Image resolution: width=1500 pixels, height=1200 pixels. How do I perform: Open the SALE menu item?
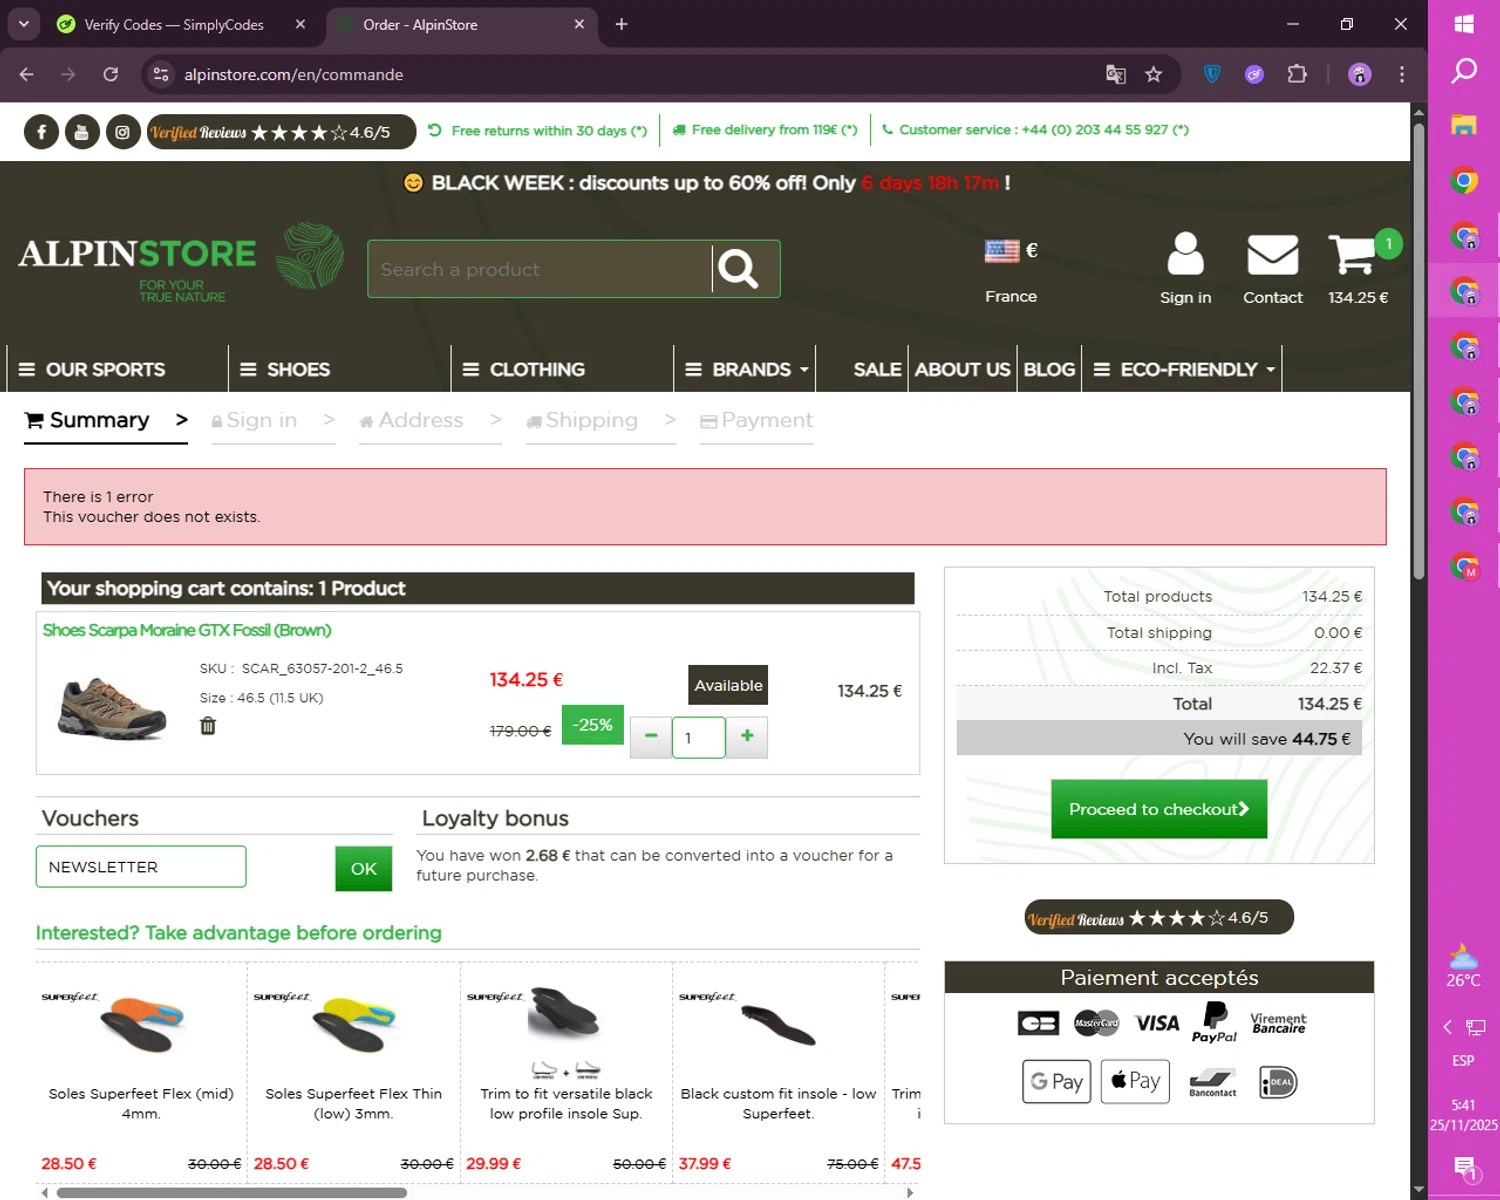coord(877,369)
